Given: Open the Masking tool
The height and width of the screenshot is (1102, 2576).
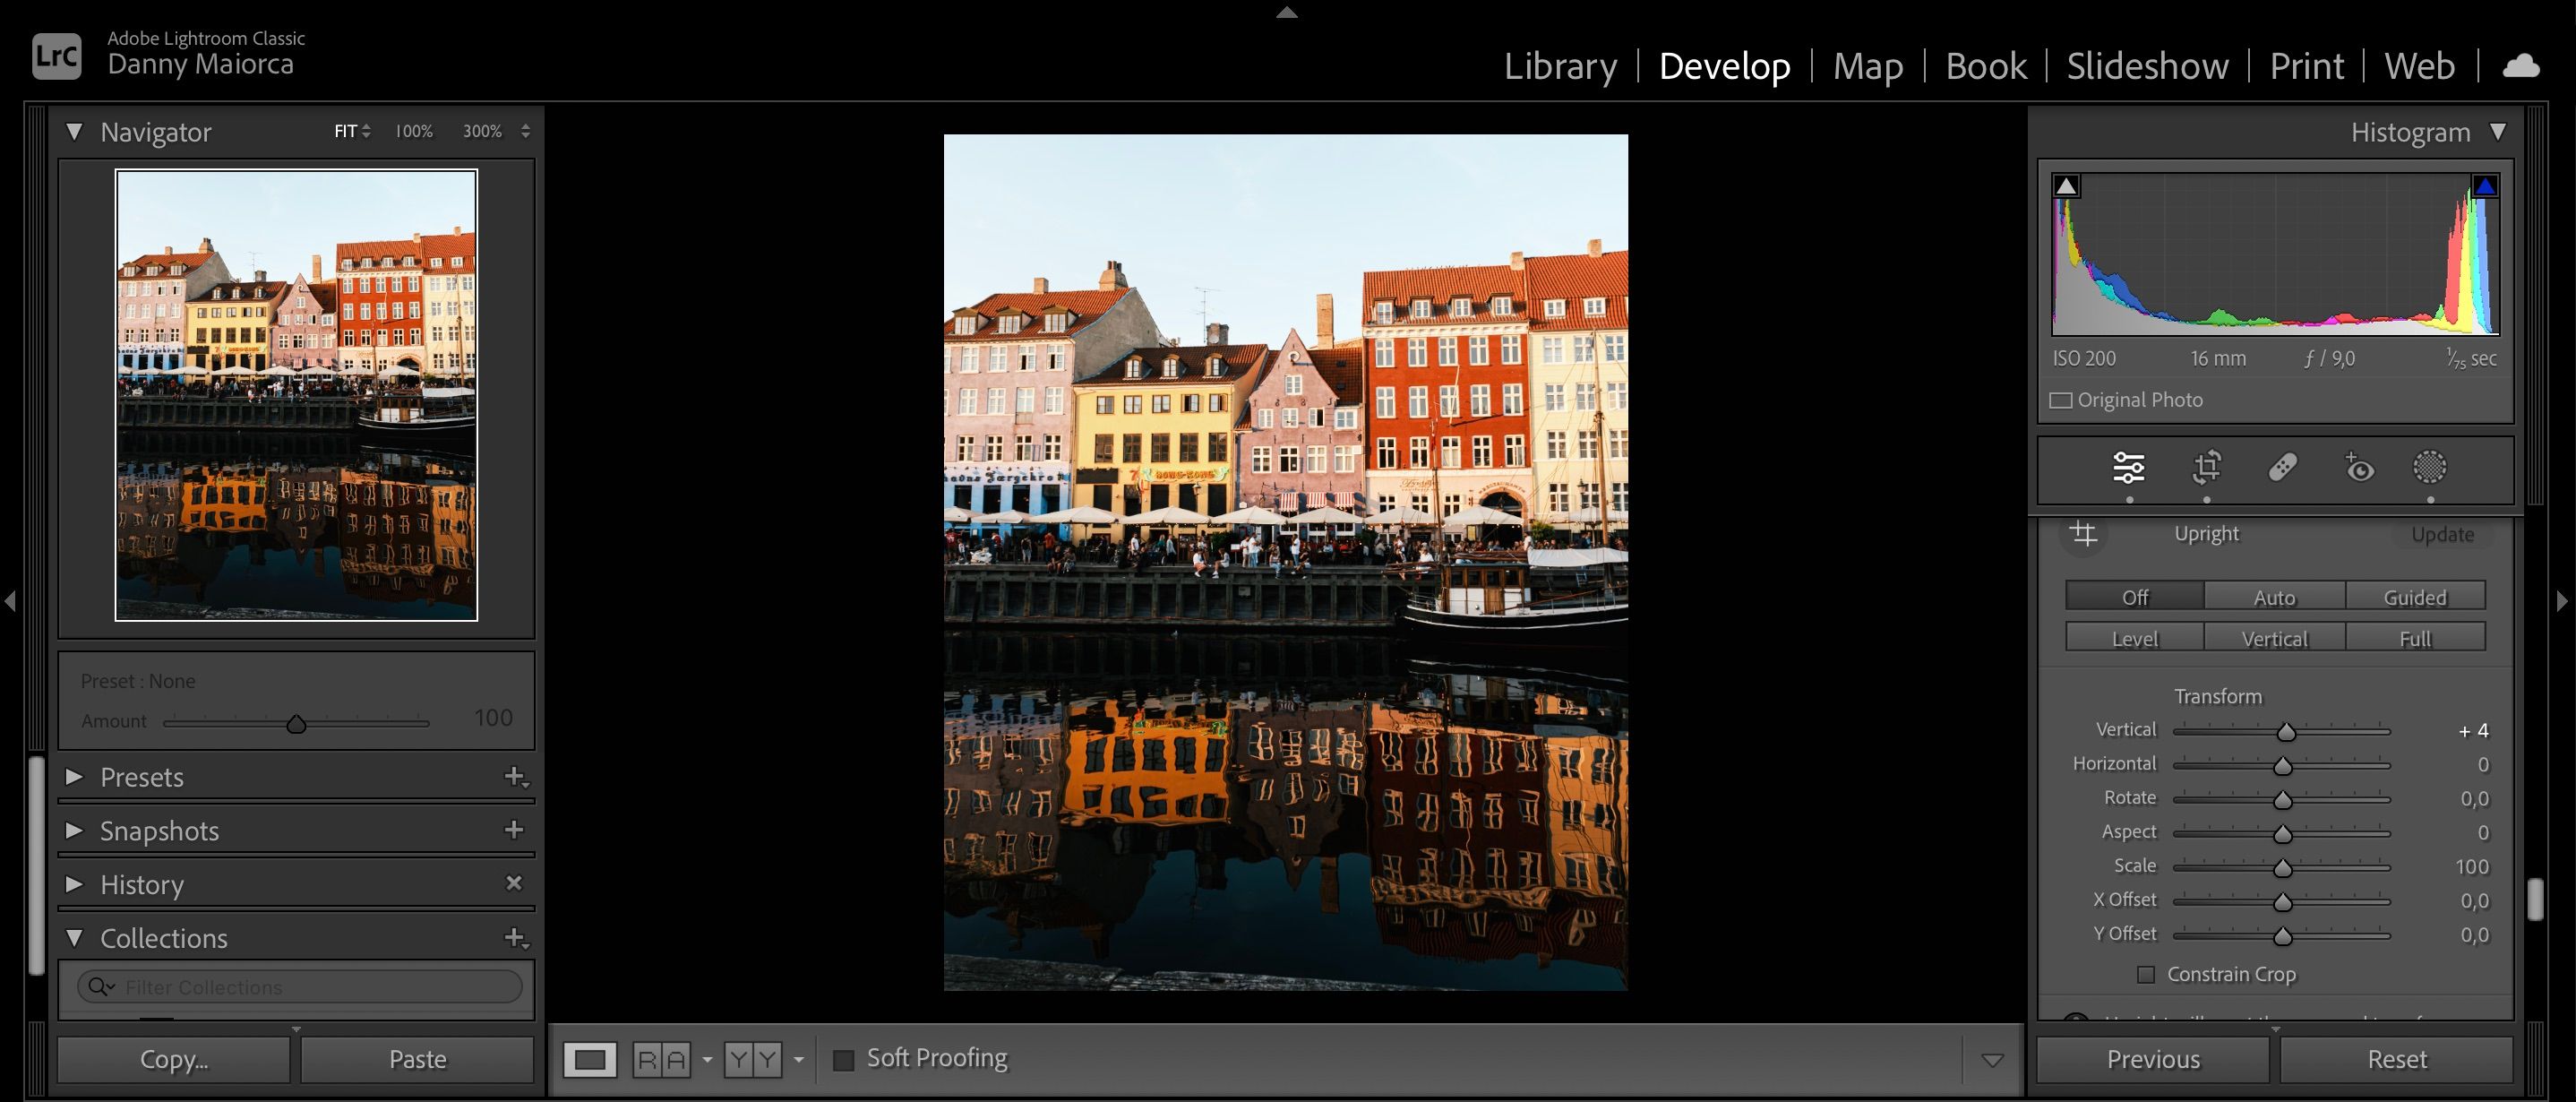Looking at the screenshot, I should 2430,468.
